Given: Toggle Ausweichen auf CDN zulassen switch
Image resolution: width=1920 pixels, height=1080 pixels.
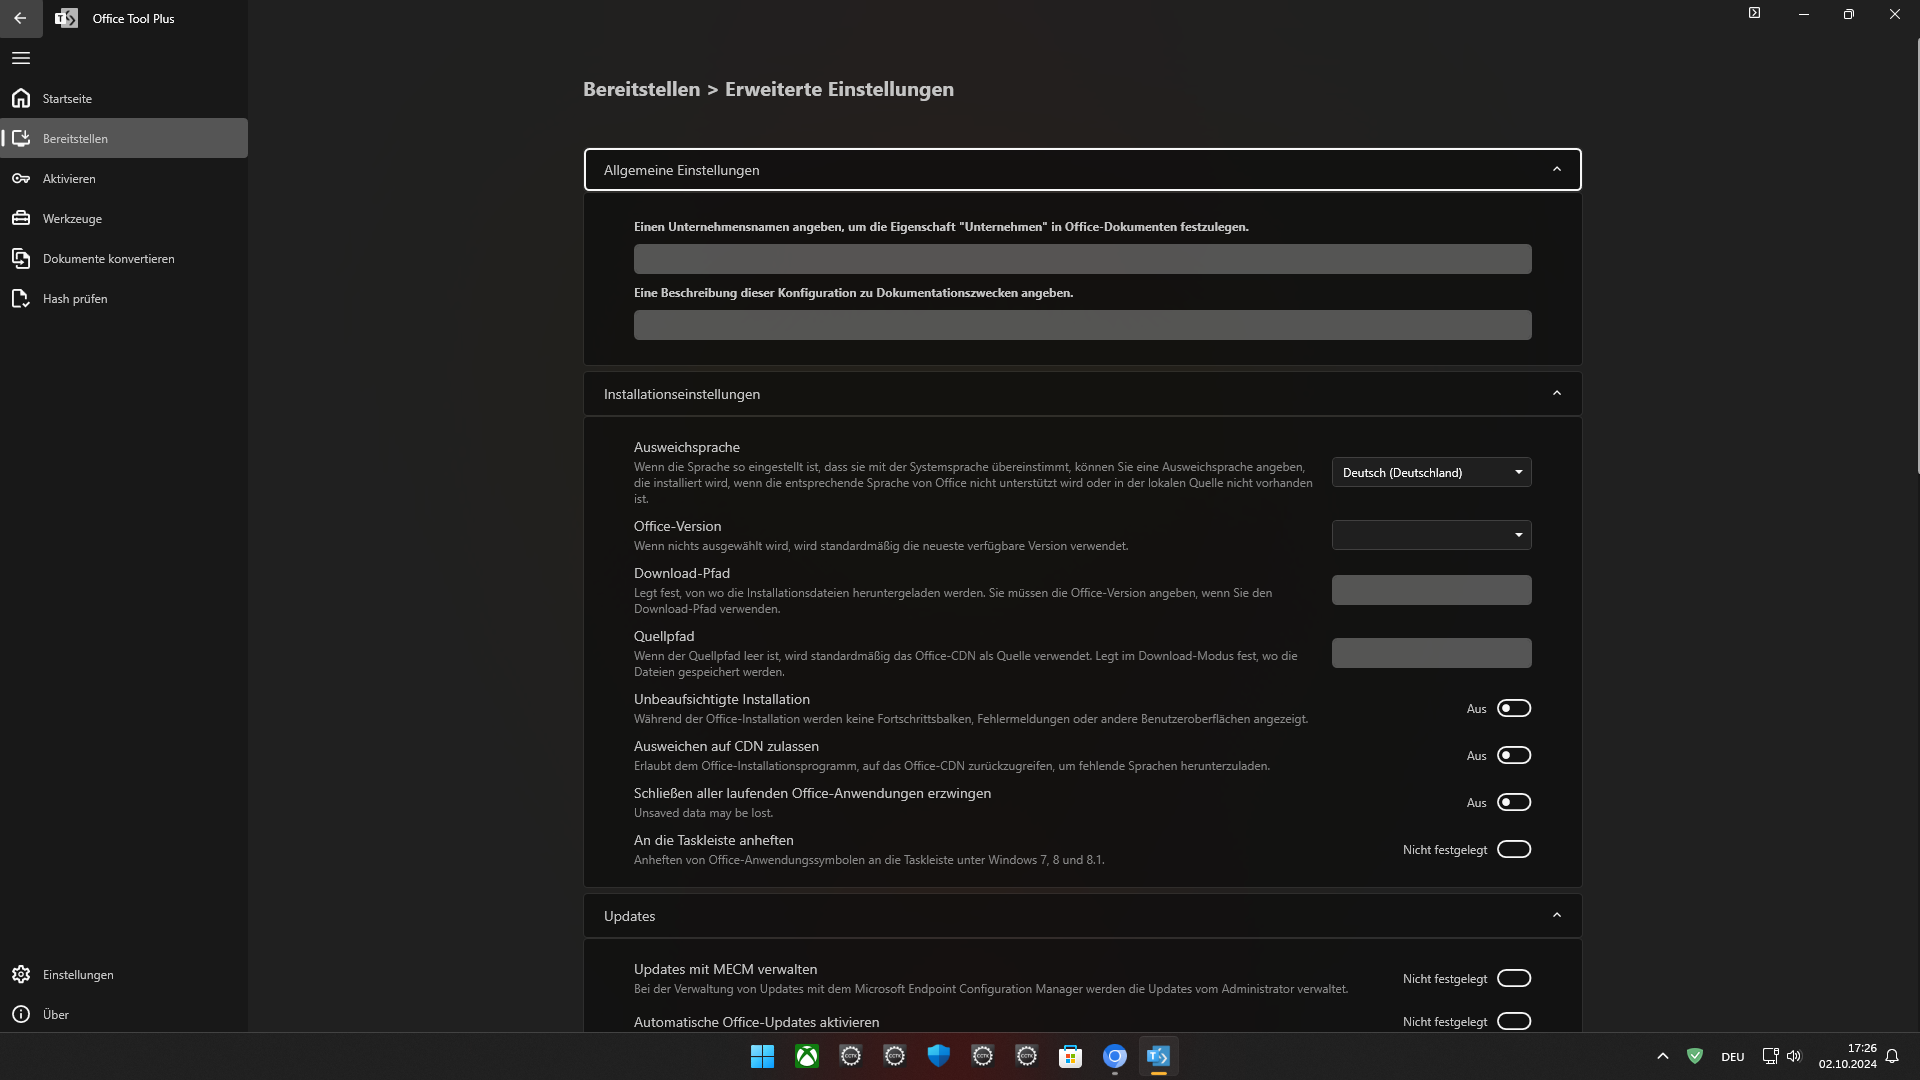Looking at the screenshot, I should click(x=1513, y=755).
